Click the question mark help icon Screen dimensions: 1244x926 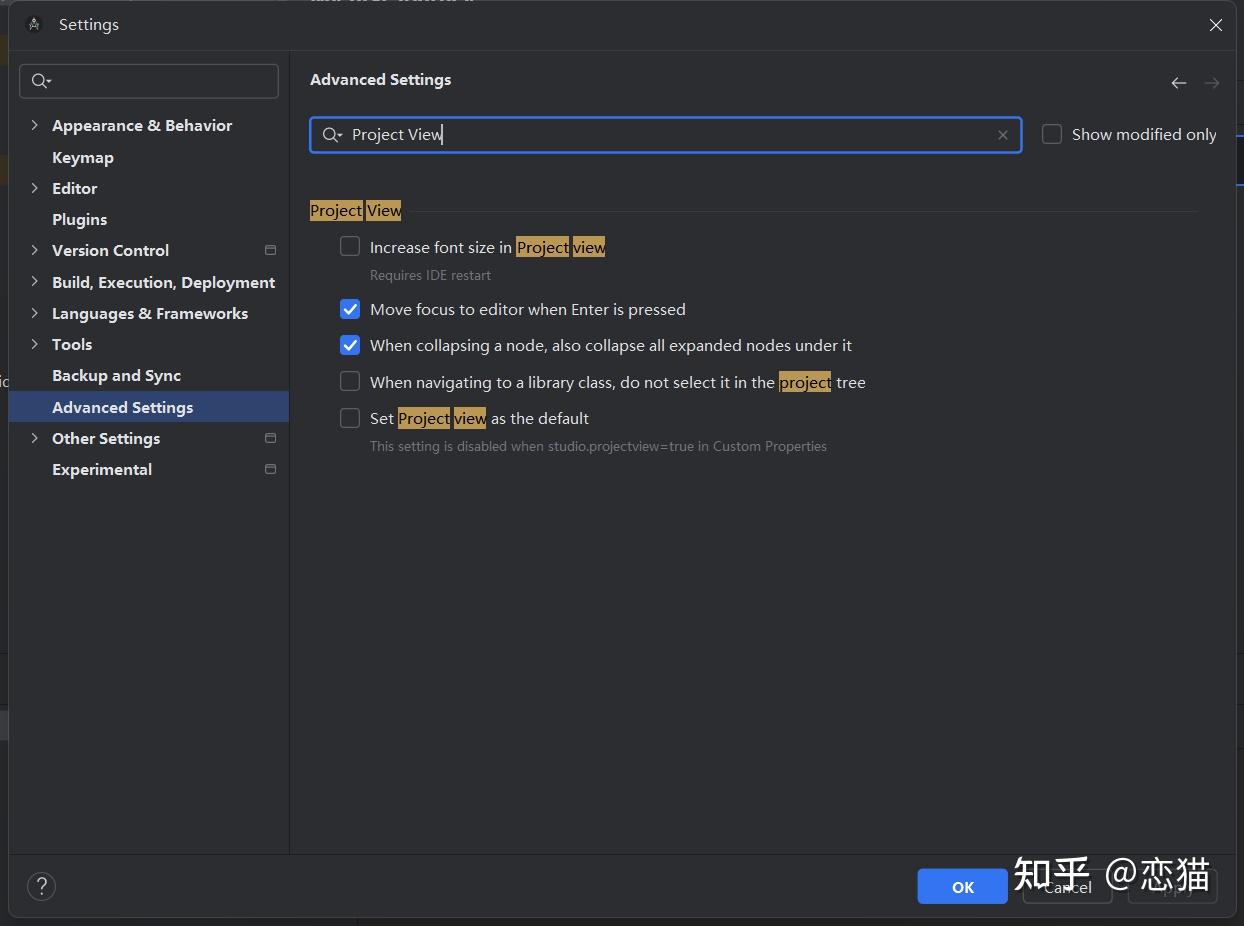click(41, 886)
